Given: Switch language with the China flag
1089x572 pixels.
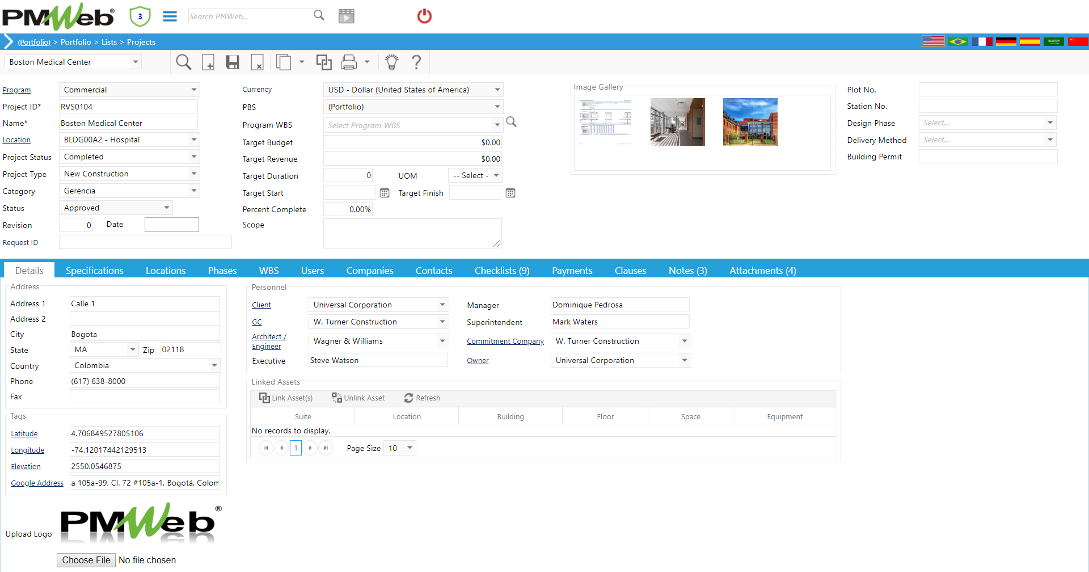Looking at the screenshot, I should [x=1078, y=42].
